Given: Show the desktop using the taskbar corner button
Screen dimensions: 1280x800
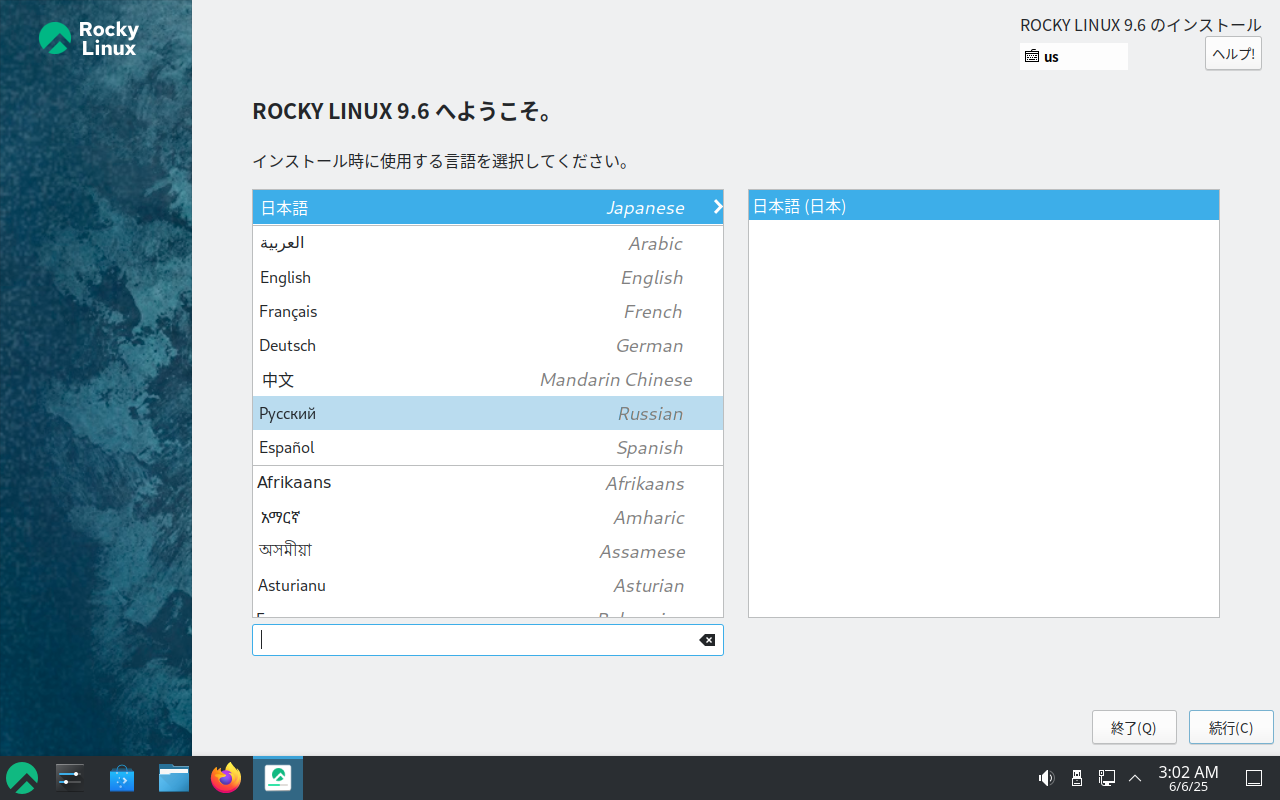Looking at the screenshot, I should click(x=1254, y=778).
